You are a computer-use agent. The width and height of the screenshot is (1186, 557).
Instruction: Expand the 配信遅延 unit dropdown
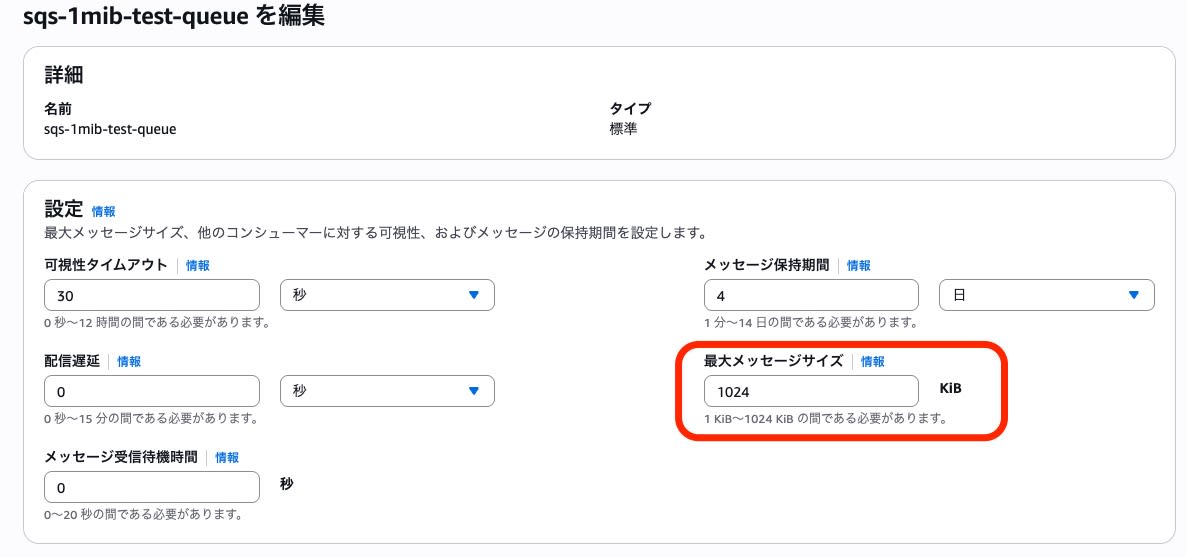(x=387, y=391)
